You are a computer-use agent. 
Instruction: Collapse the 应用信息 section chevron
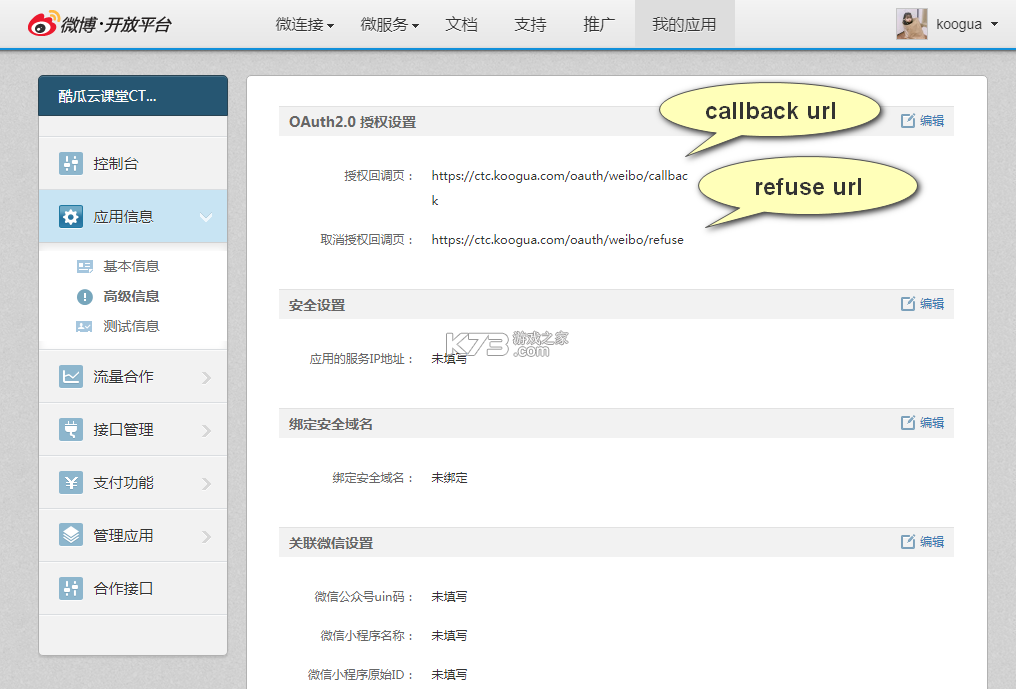click(206, 217)
